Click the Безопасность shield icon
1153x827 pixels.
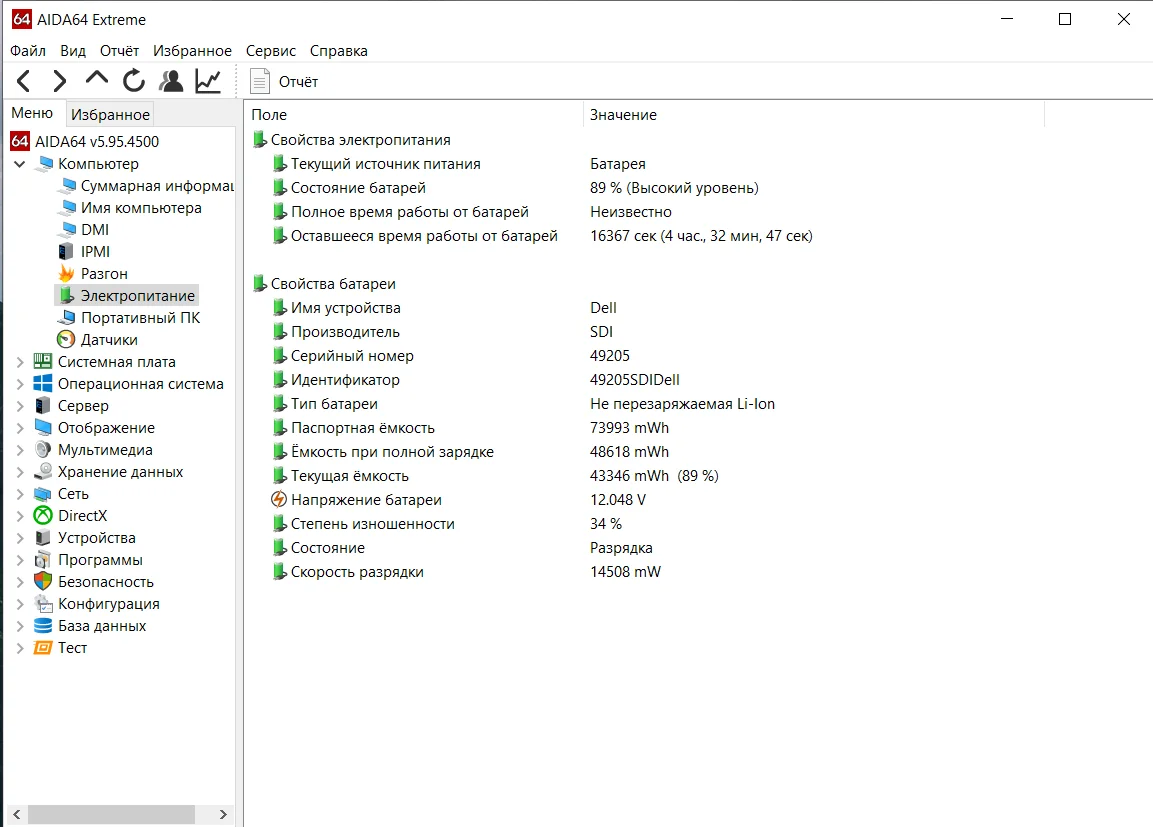click(43, 581)
